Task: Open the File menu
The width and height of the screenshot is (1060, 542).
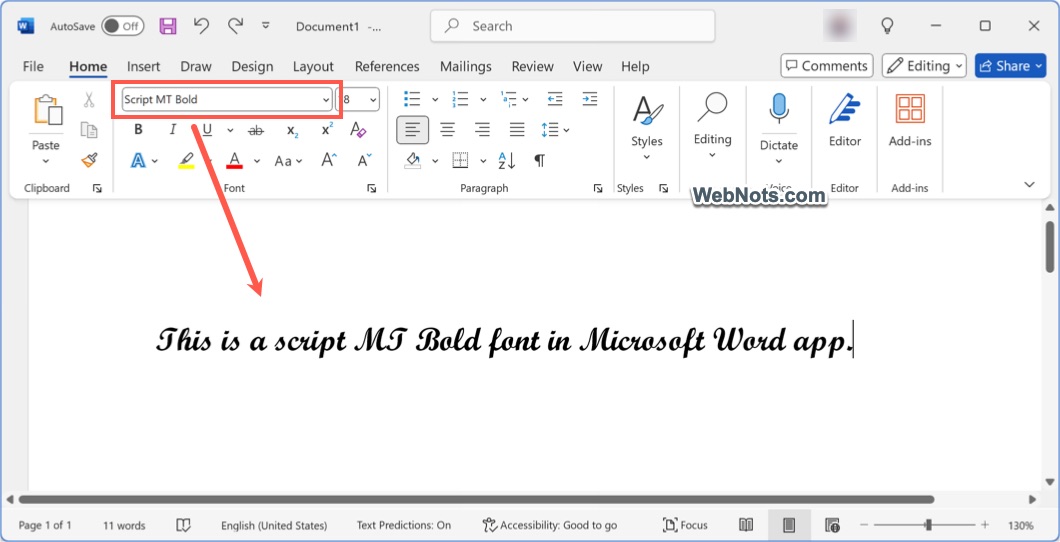Action: click(x=33, y=66)
